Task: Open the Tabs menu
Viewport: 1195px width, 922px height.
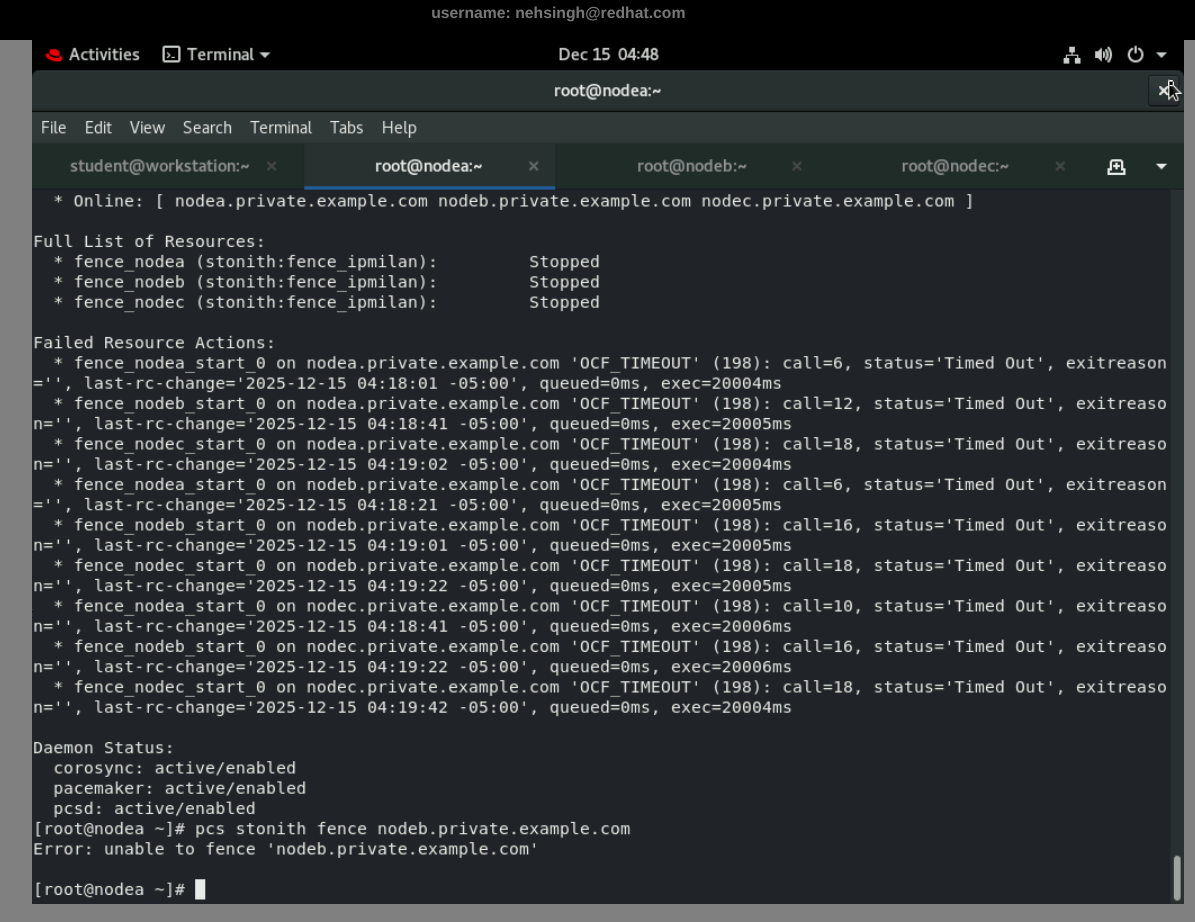Action: [346, 128]
